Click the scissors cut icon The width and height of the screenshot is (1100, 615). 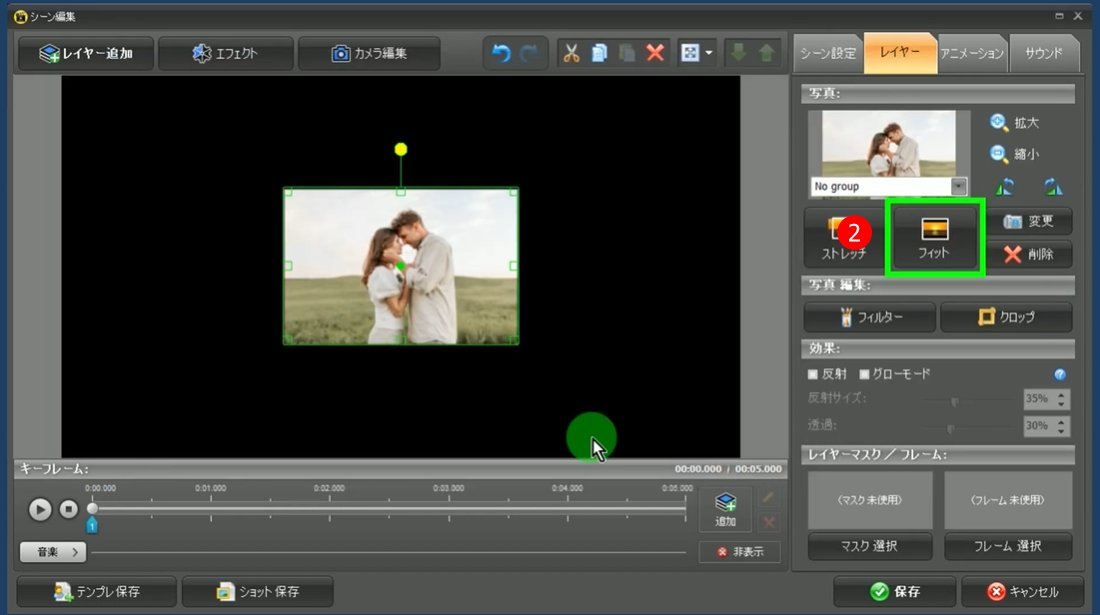(x=571, y=53)
